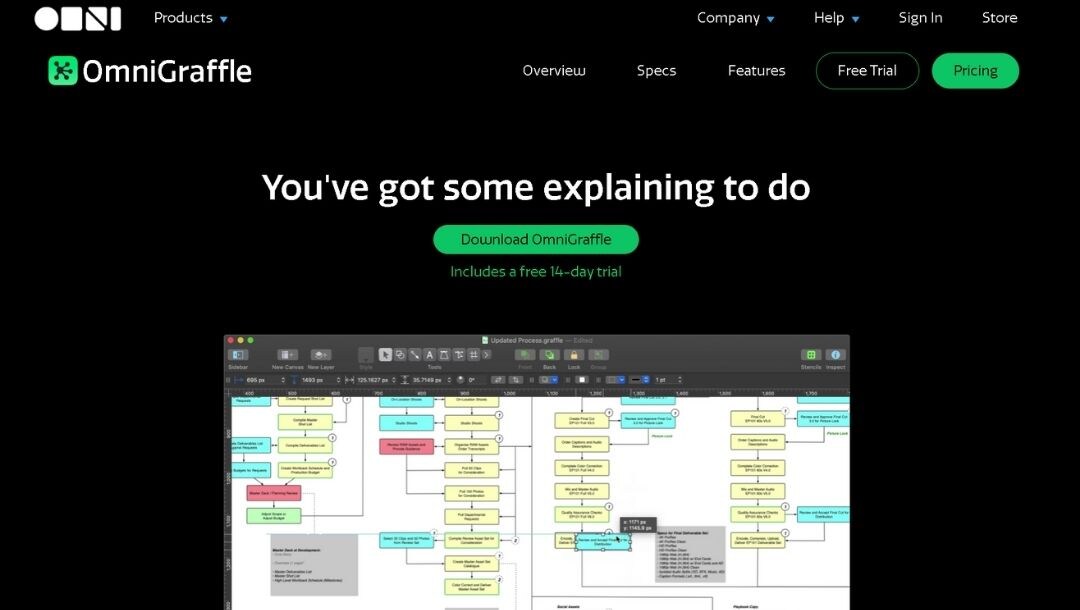Screen dimensions: 1080x610
Task: Select the Line tool
Action: click(414, 355)
